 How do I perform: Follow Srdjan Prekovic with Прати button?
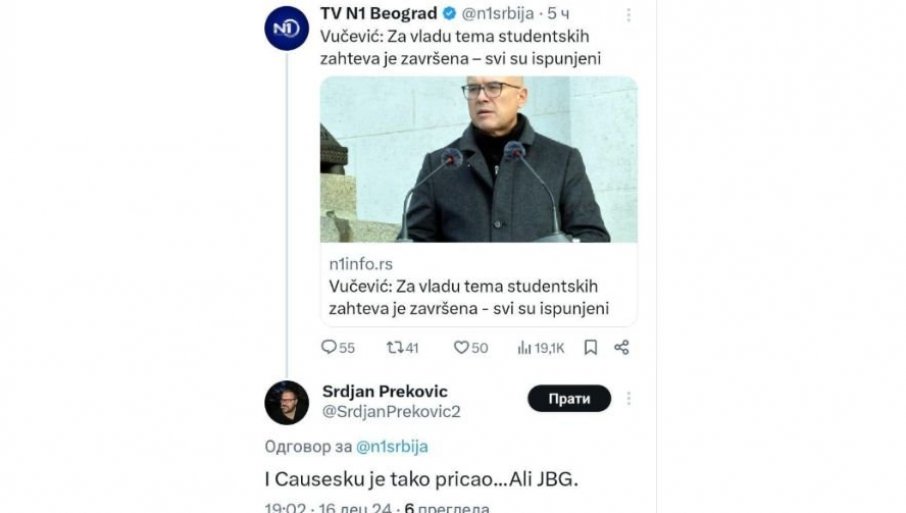[x=569, y=398]
